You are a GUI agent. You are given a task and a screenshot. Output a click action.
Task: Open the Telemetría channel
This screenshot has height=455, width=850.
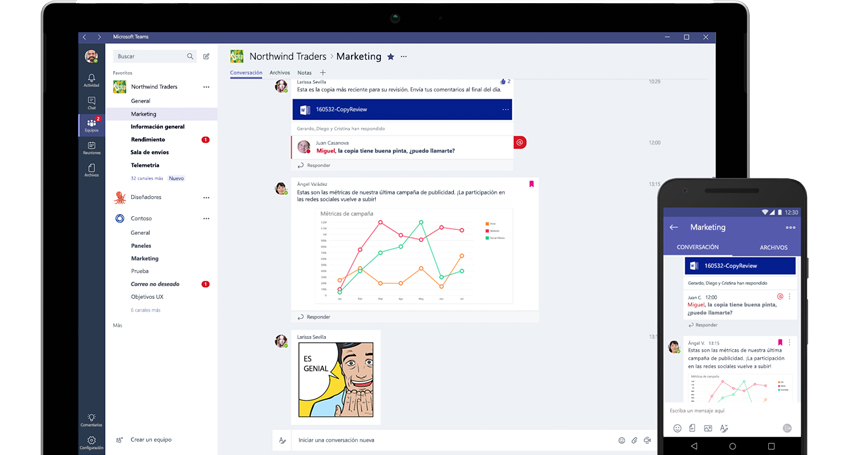145,165
